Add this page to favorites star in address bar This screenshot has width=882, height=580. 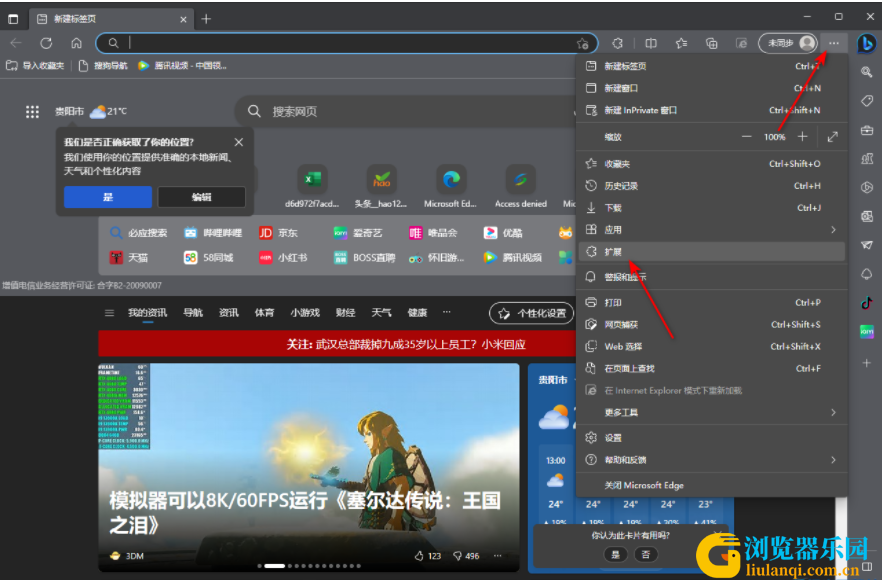coord(583,43)
